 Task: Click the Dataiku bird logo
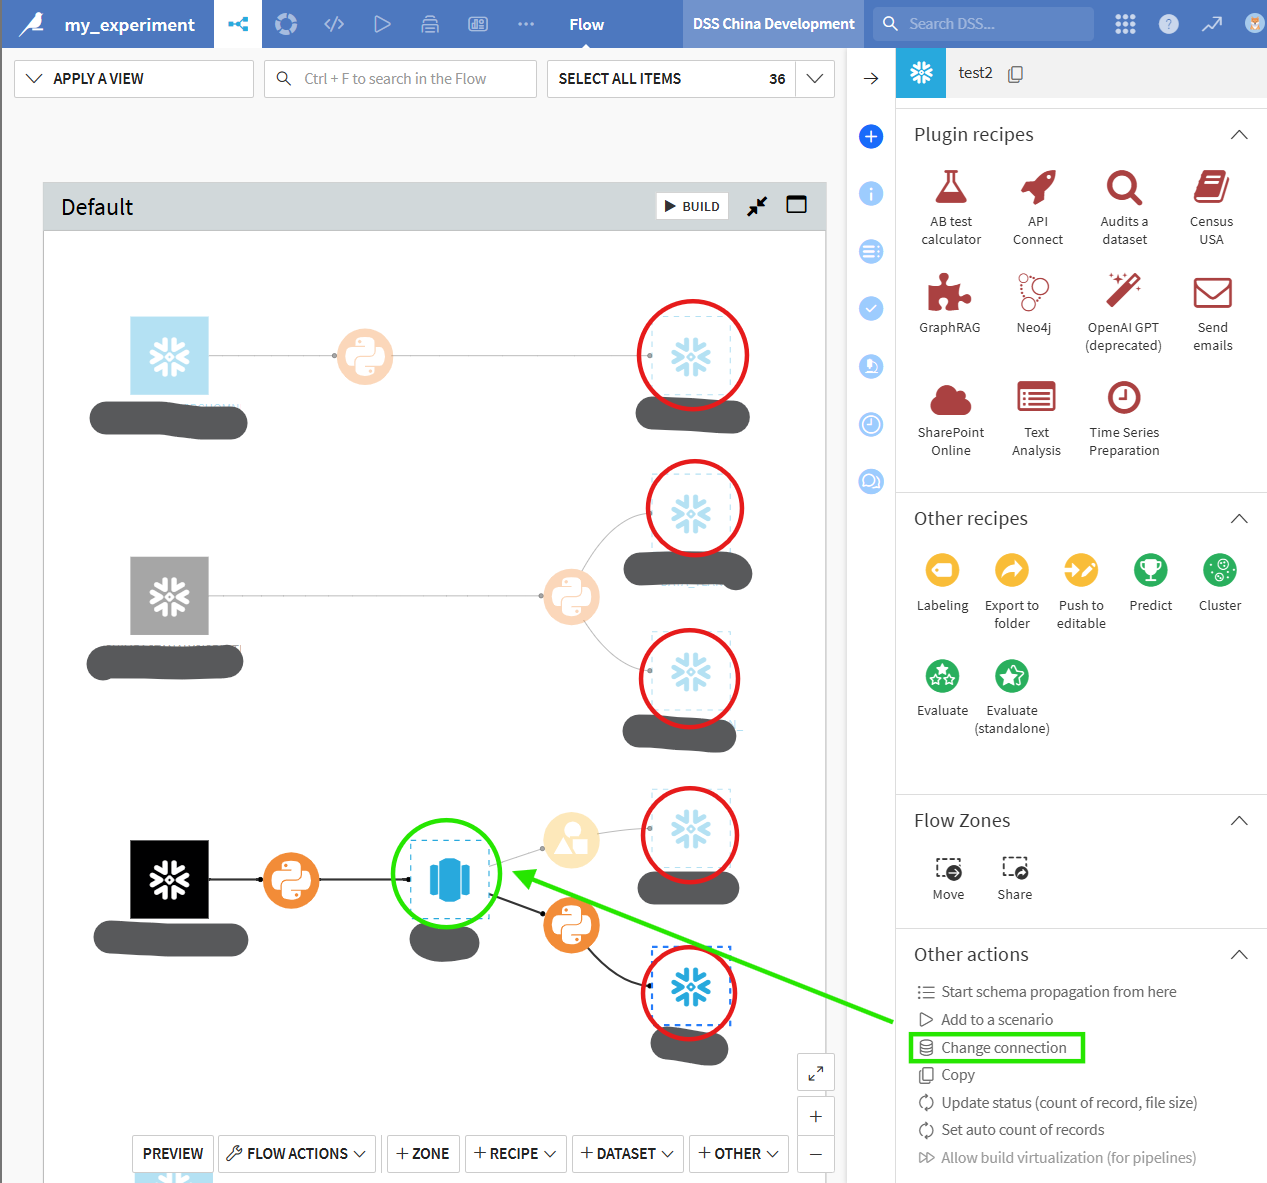coord(32,24)
